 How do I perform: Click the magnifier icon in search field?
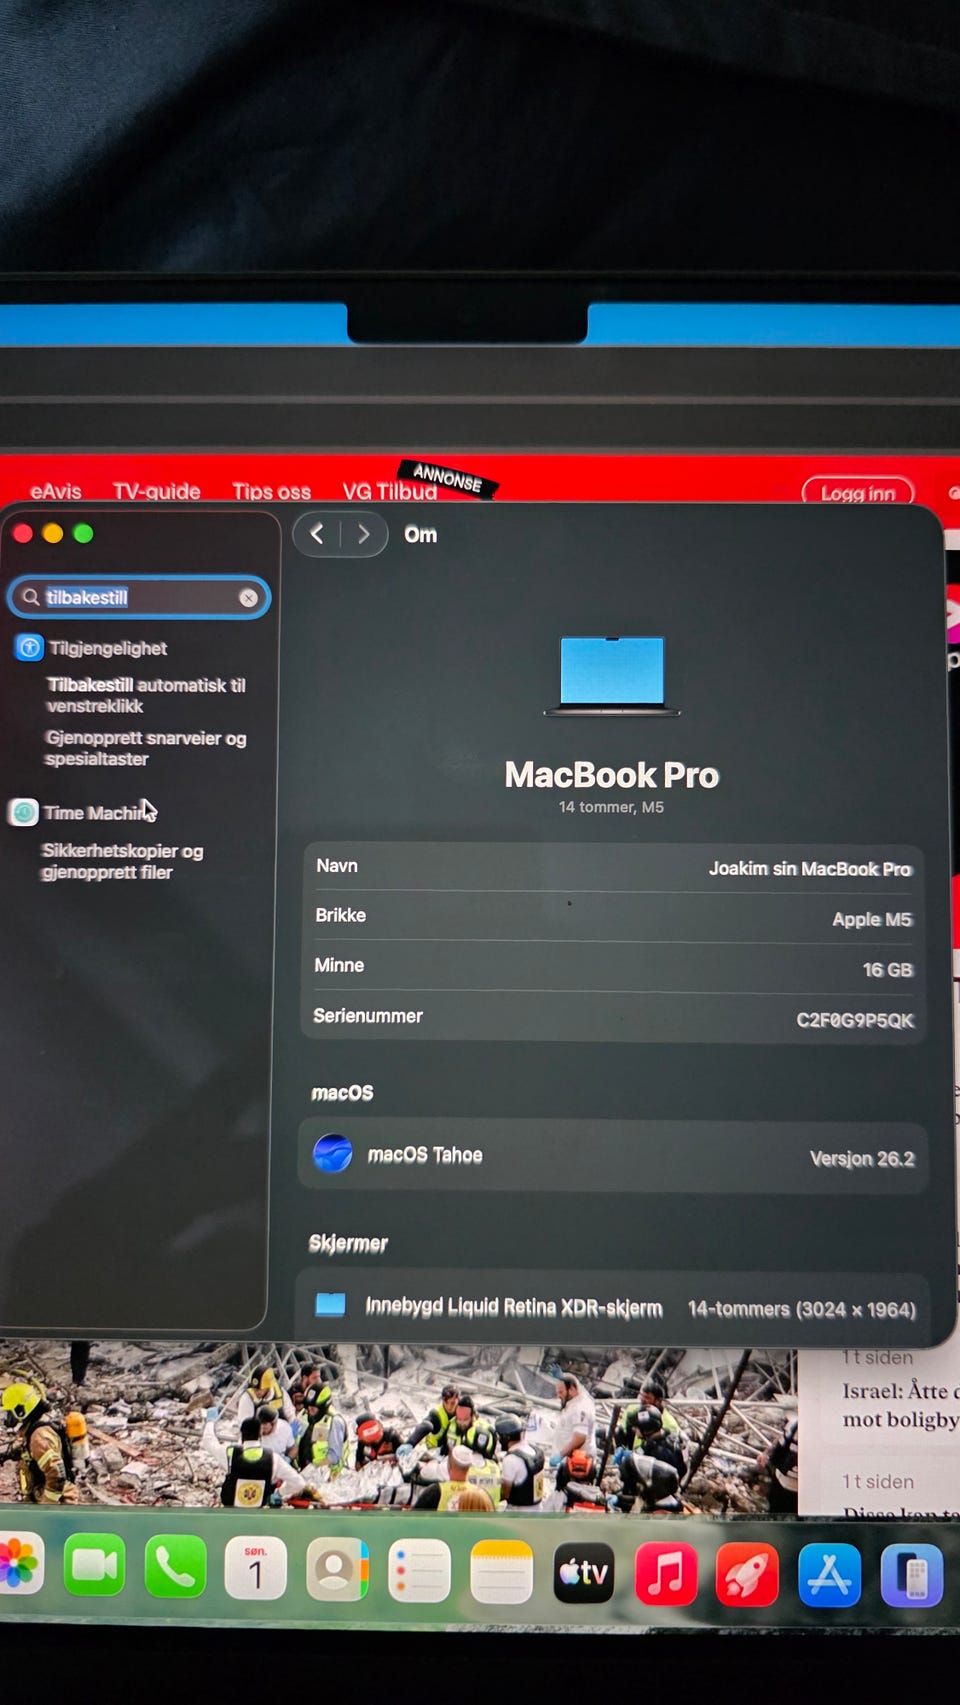pos(31,597)
